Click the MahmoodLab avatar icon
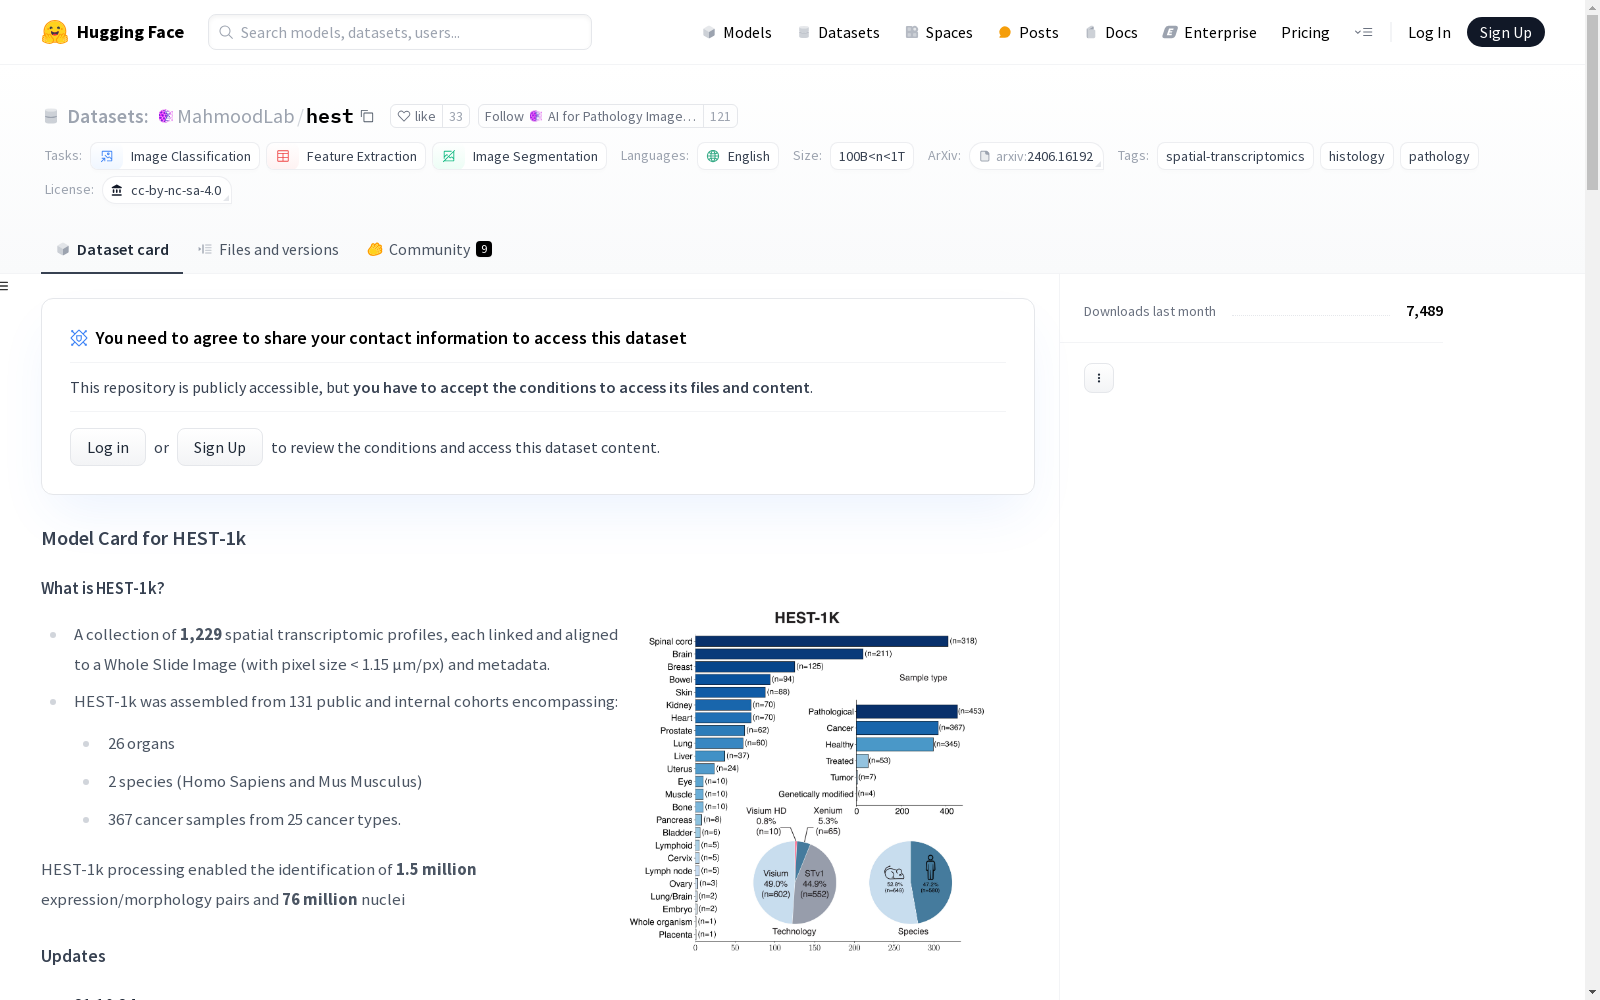Viewport: 1600px width, 1000px height. click(166, 116)
